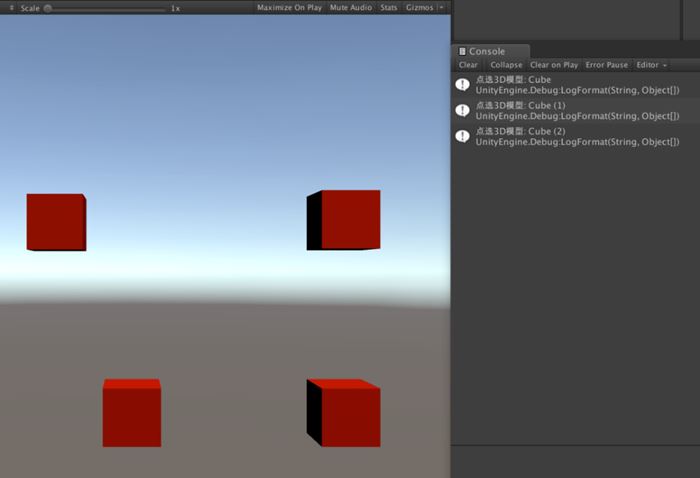This screenshot has height=478, width=700.
Task: Click the Console tab icon
Action: coord(462,51)
